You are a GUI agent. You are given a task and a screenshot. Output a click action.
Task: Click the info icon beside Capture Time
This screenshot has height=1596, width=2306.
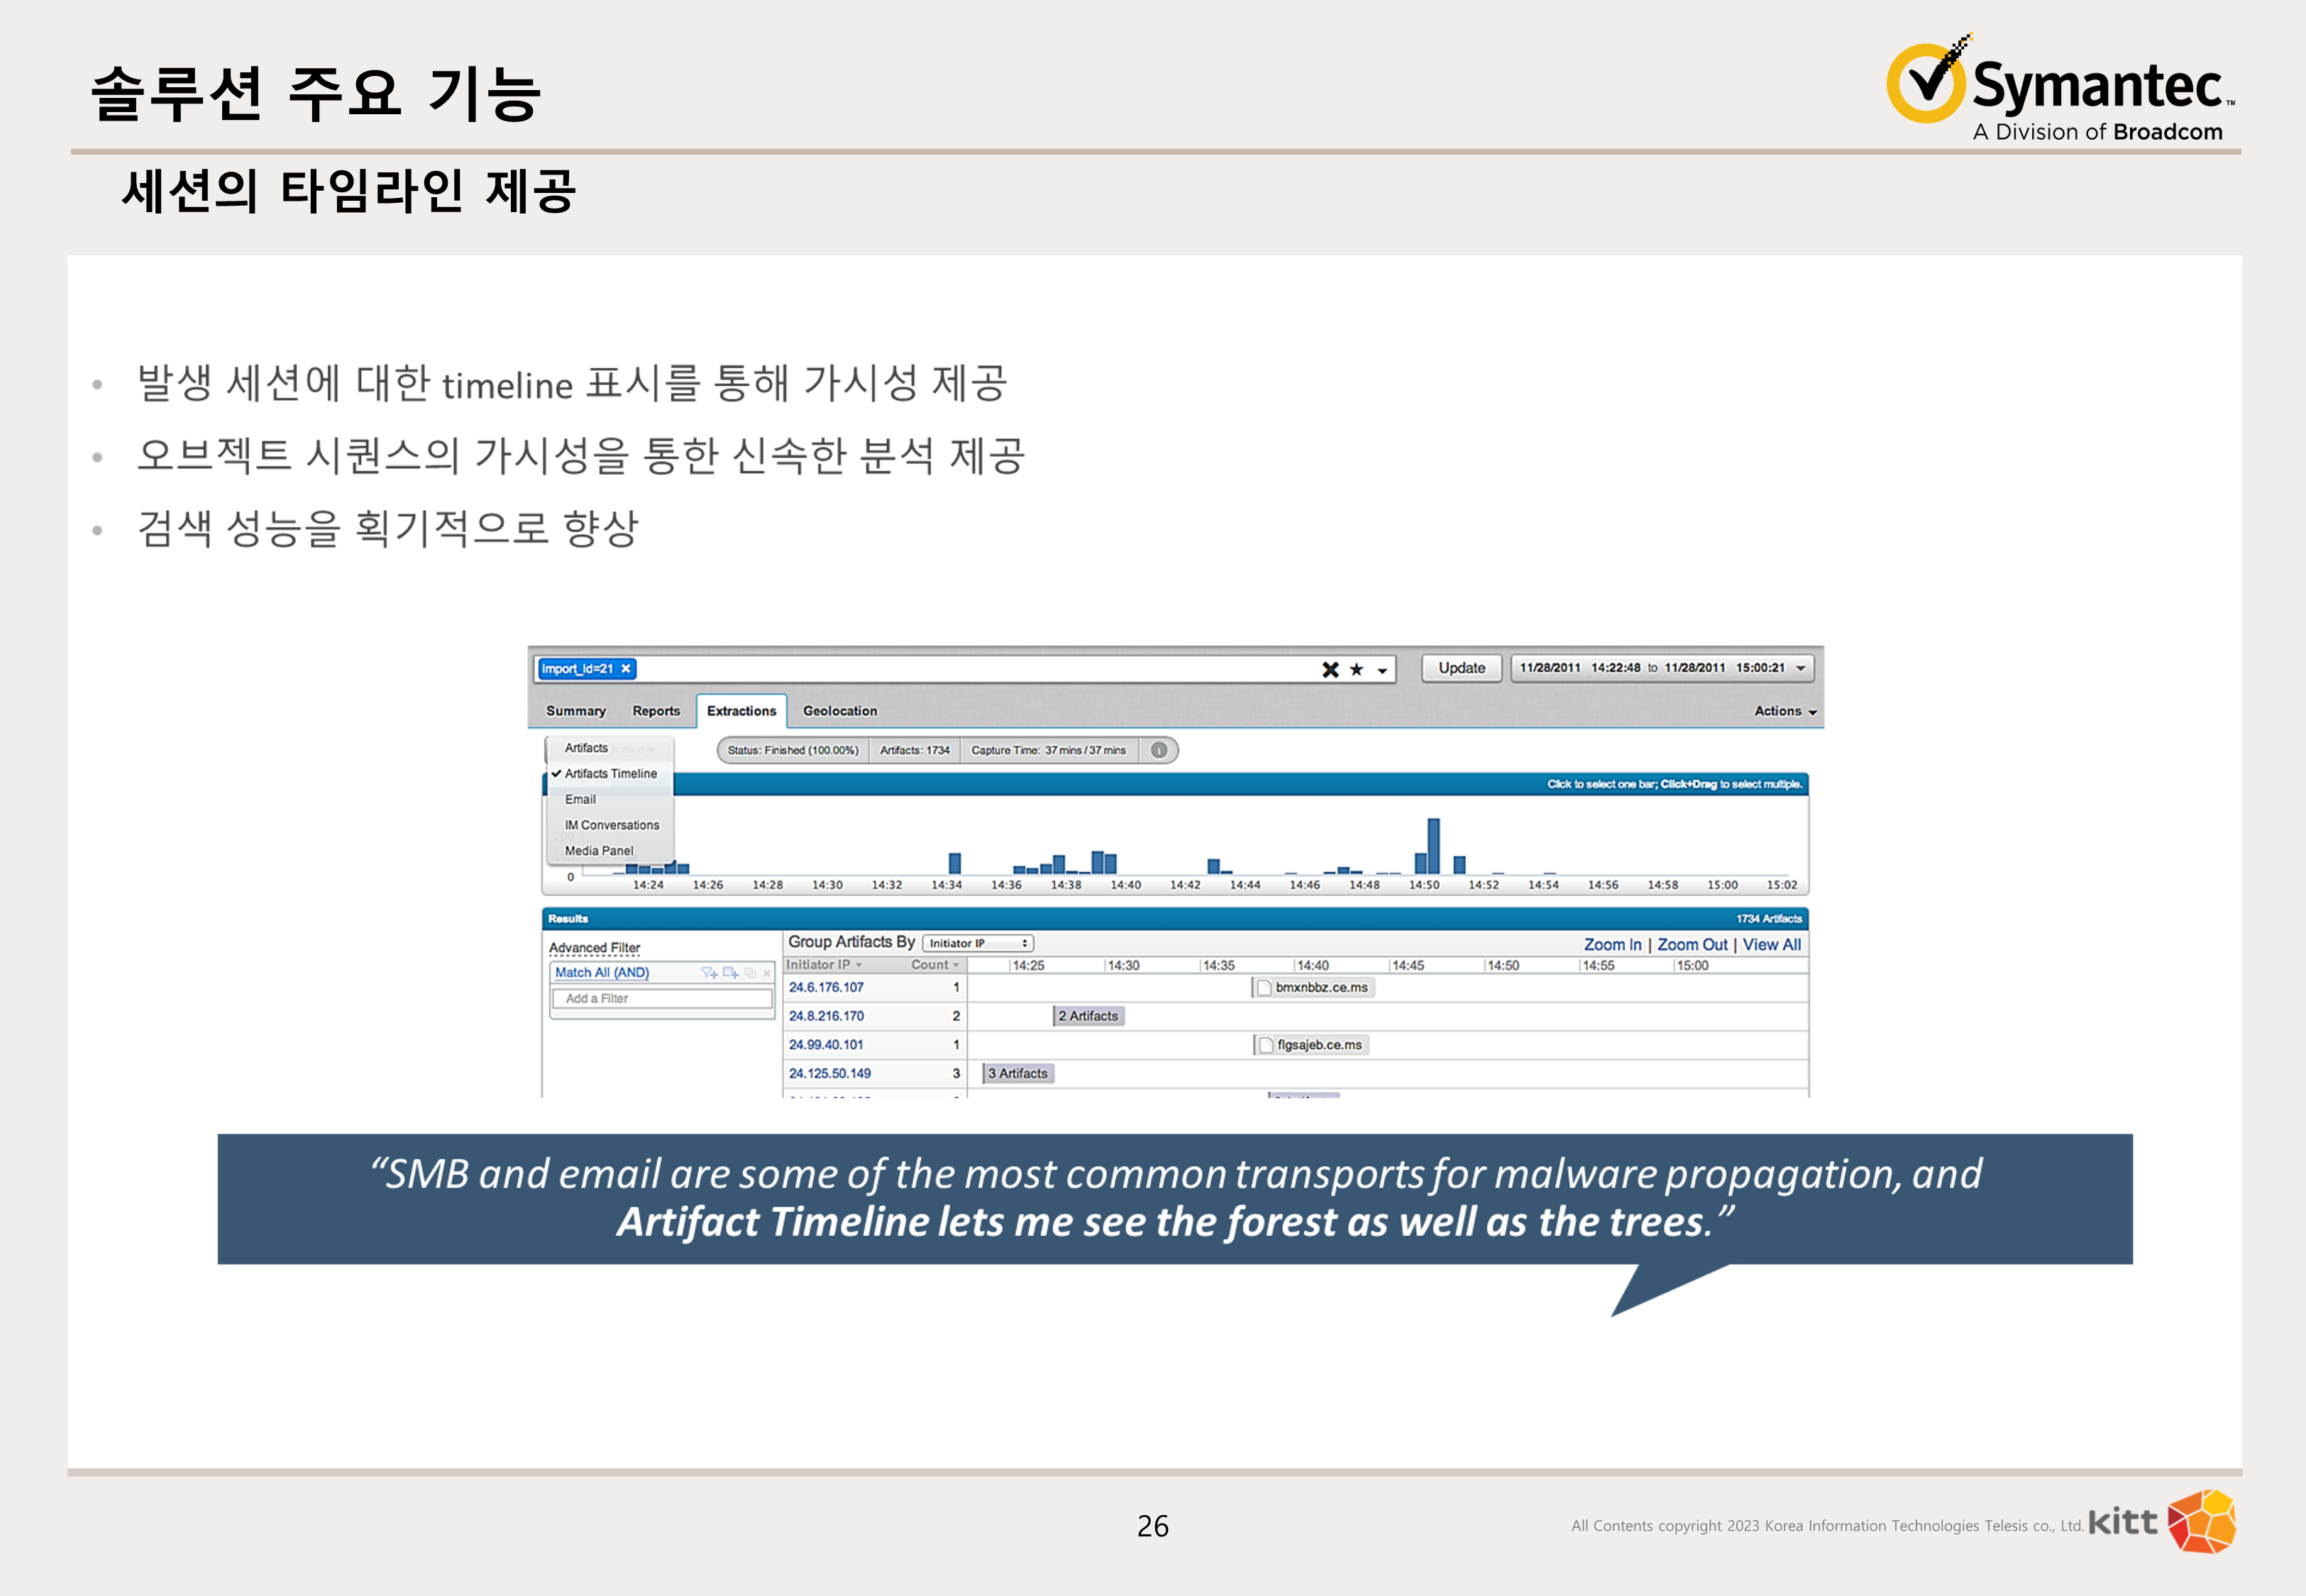click(x=1159, y=750)
